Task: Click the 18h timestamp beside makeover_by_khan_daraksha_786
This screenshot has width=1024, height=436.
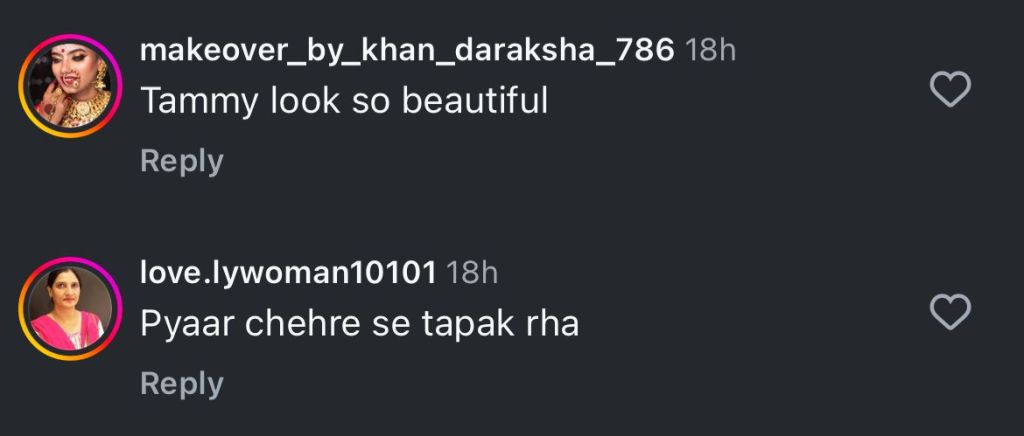Action: pos(710,51)
